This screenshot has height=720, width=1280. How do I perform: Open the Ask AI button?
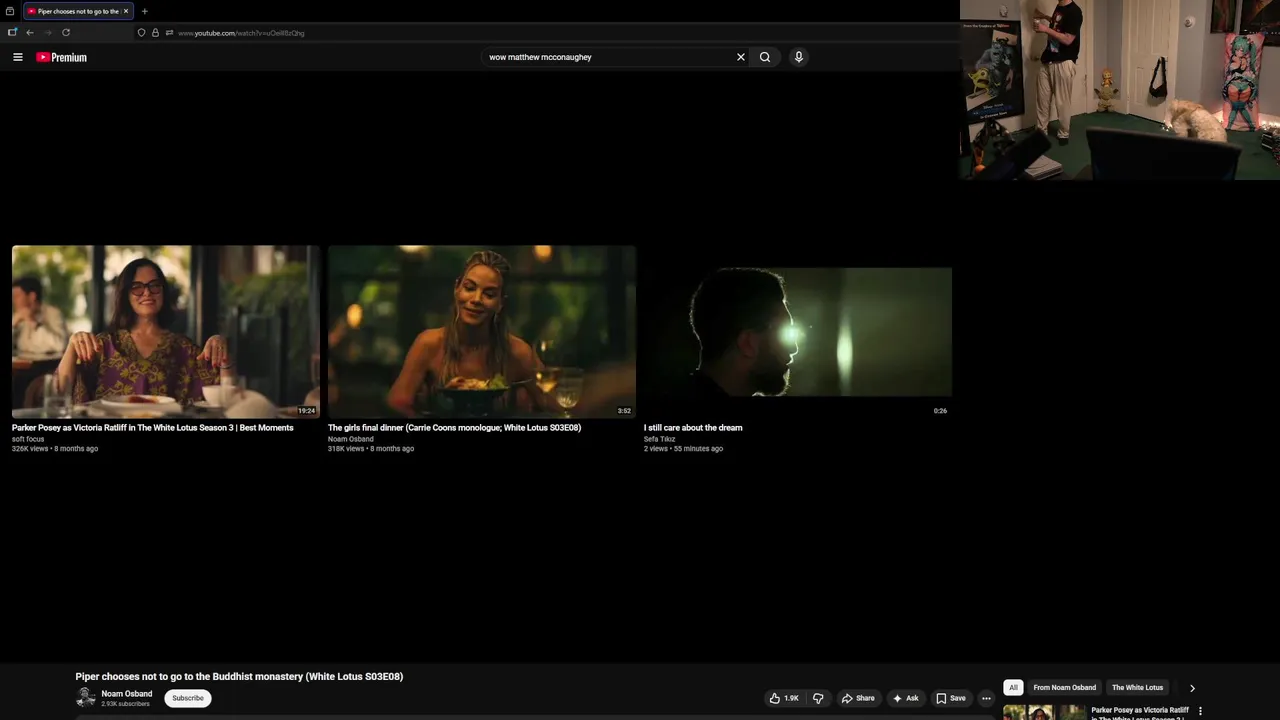click(906, 698)
